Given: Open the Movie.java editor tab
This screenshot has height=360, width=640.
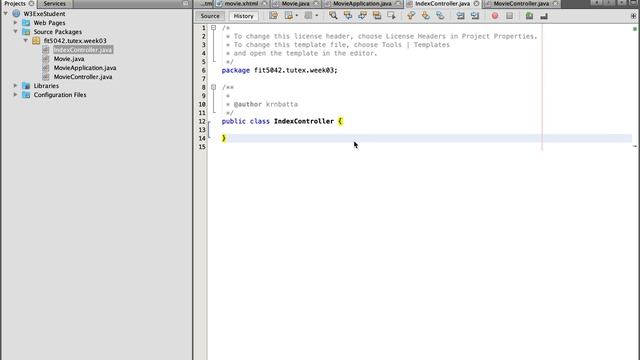Looking at the screenshot, I should coord(296,3).
